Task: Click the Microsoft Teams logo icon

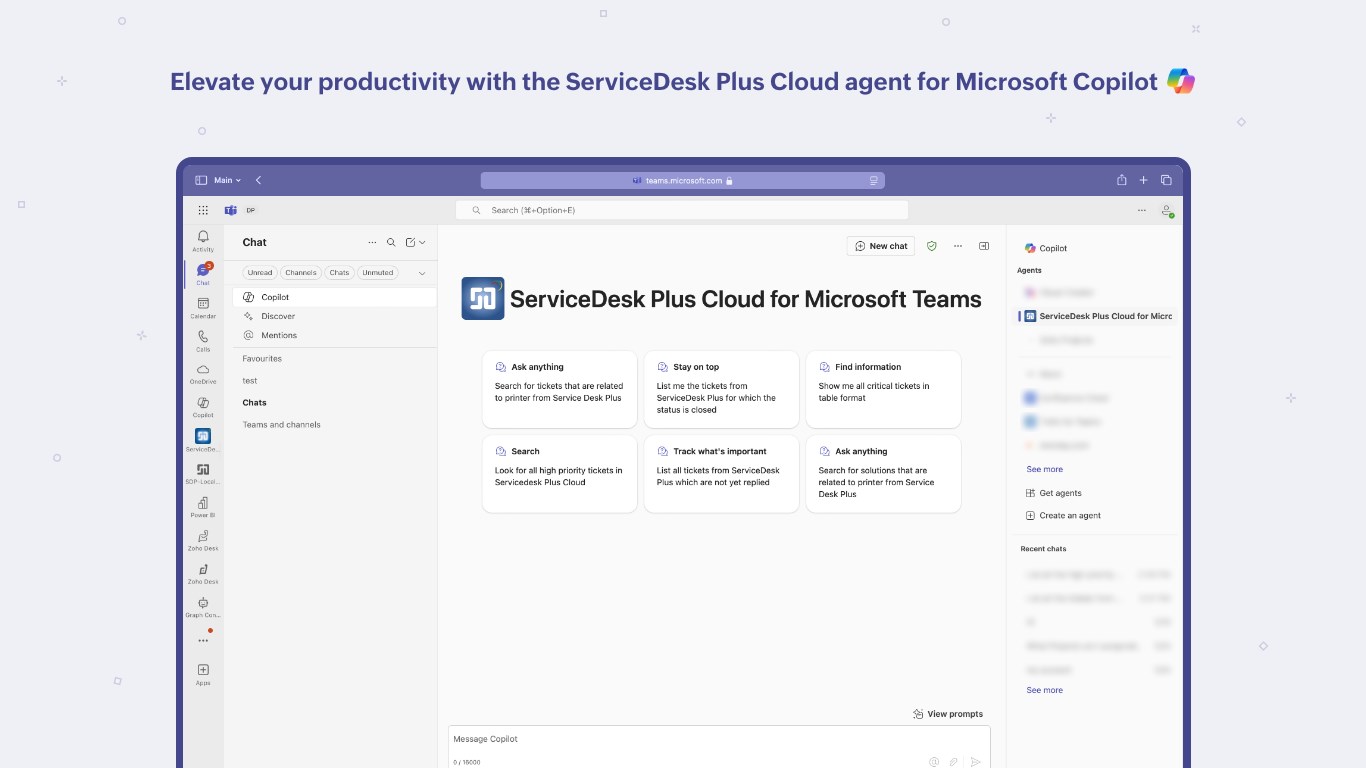Action: tap(230, 210)
